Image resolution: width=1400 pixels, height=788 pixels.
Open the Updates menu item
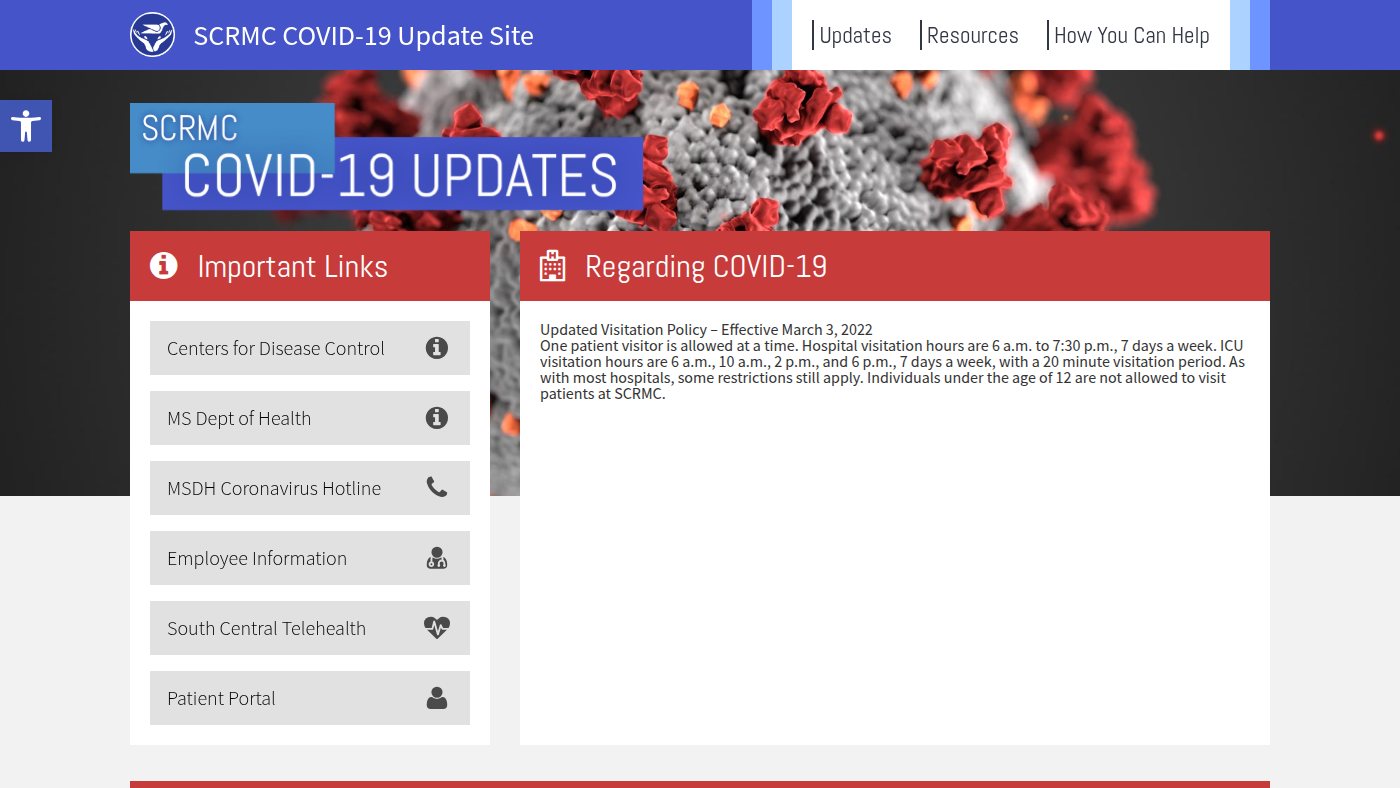point(855,35)
